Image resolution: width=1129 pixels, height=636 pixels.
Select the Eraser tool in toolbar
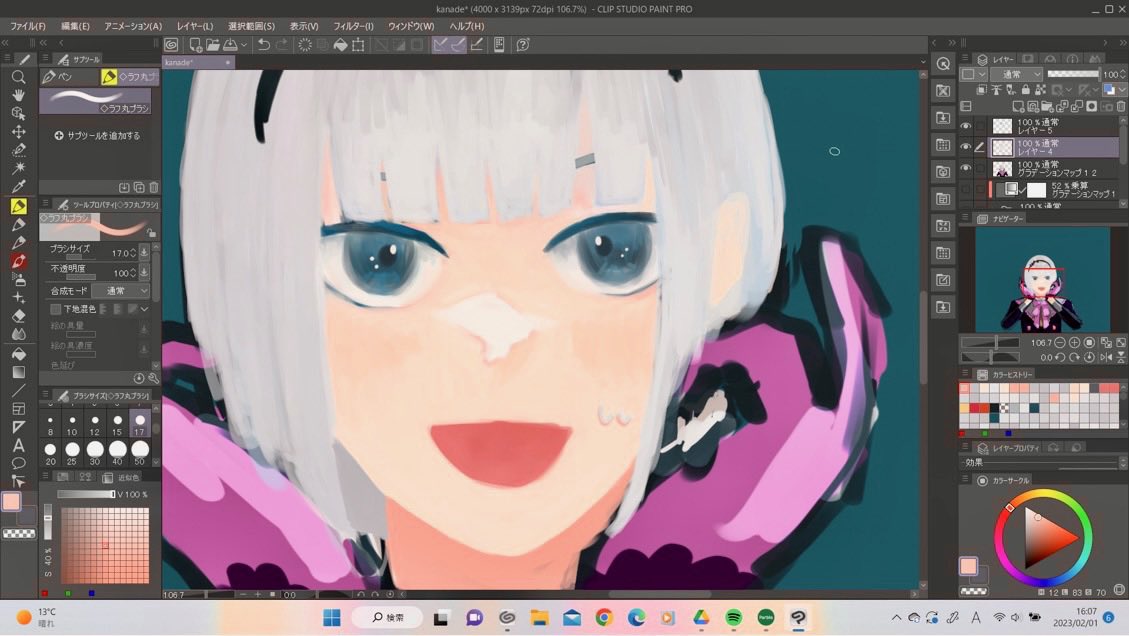[19, 315]
